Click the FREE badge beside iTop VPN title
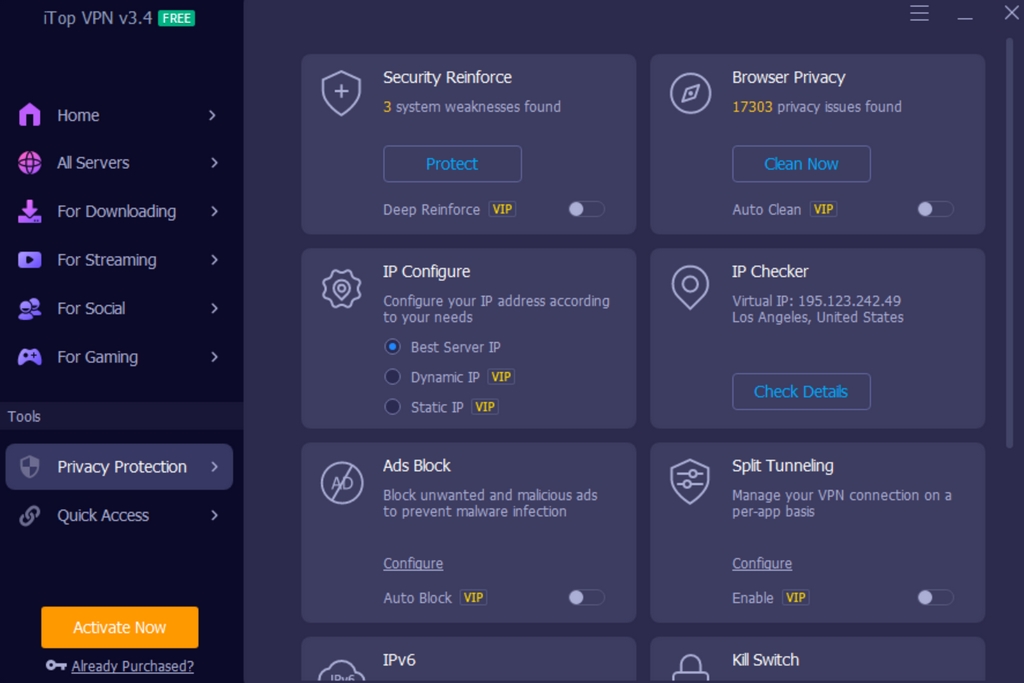The height and width of the screenshot is (683, 1024). click(x=176, y=18)
